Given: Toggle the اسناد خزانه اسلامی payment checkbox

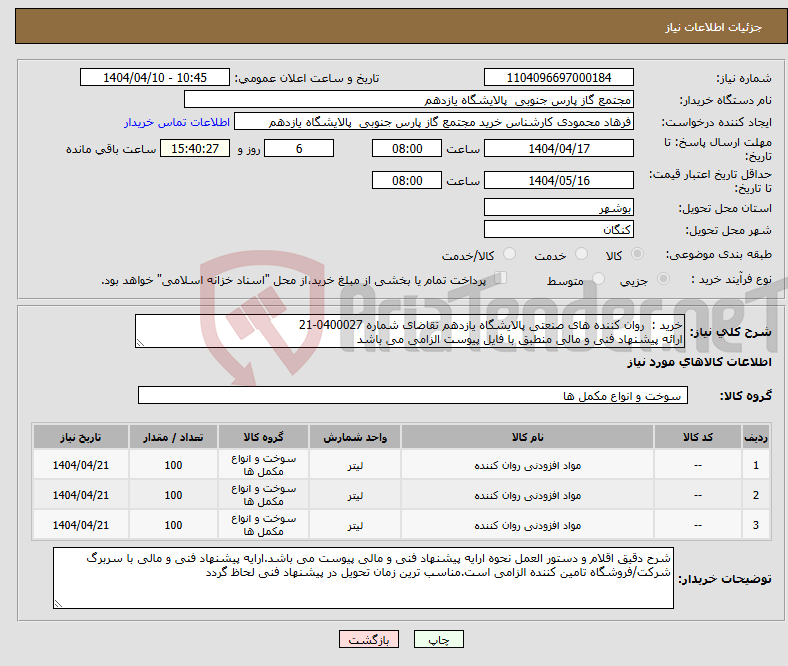Looking at the screenshot, I should click(x=501, y=277).
